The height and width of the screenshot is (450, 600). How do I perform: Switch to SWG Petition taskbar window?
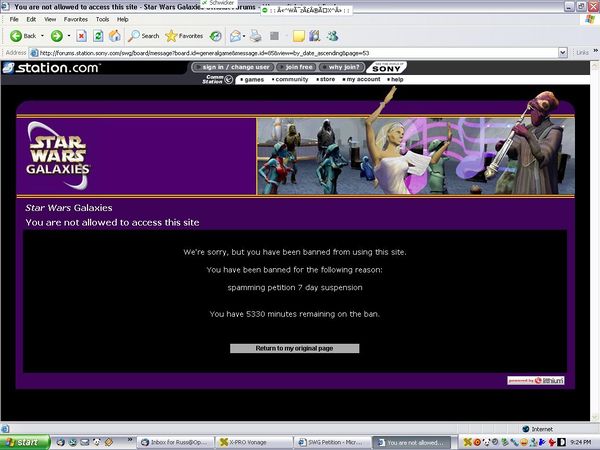(x=329, y=442)
